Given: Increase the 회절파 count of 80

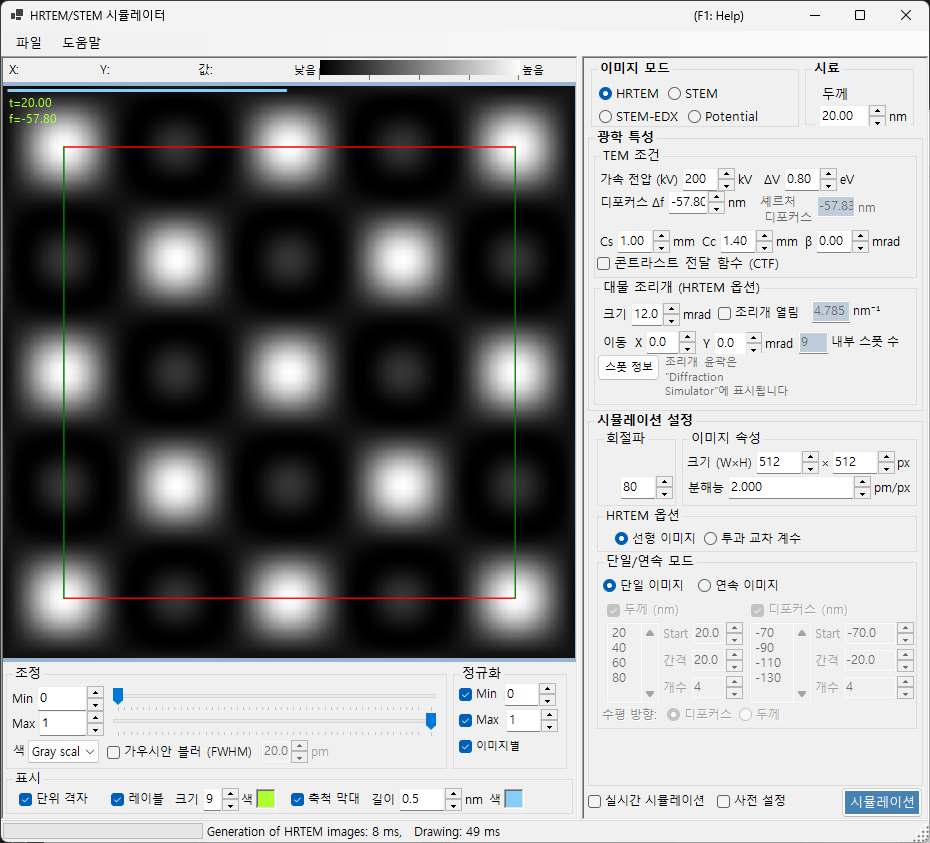Looking at the screenshot, I should (664, 482).
